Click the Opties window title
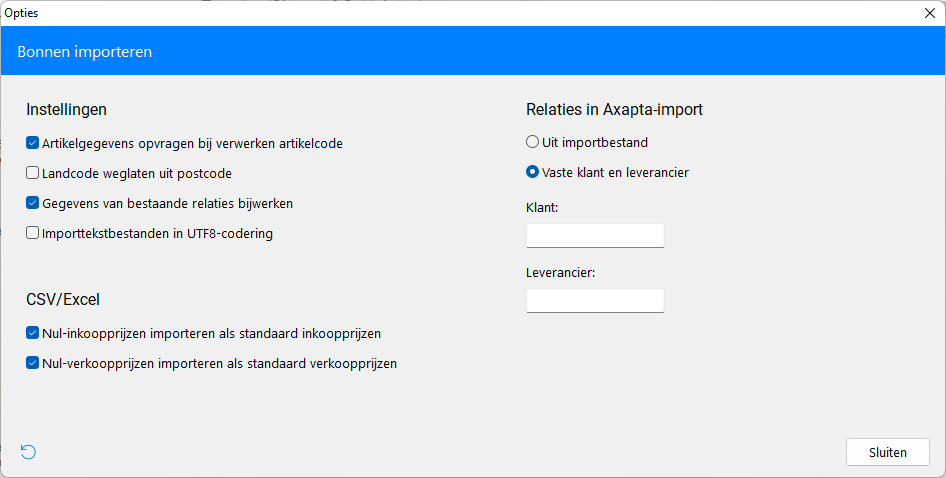Image resolution: width=946 pixels, height=478 pixels. click(21, 13)
